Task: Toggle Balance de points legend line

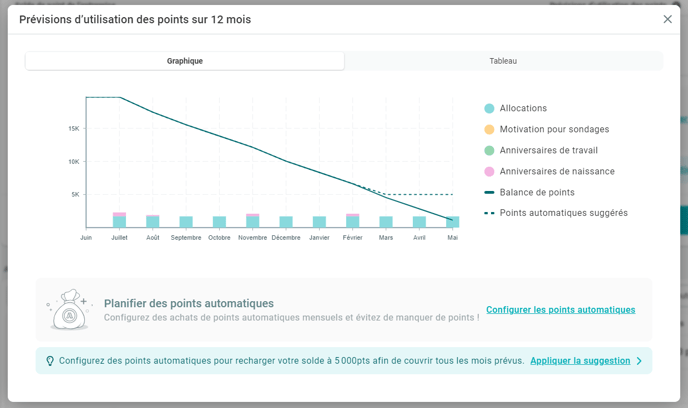Action: coord(489,192)
